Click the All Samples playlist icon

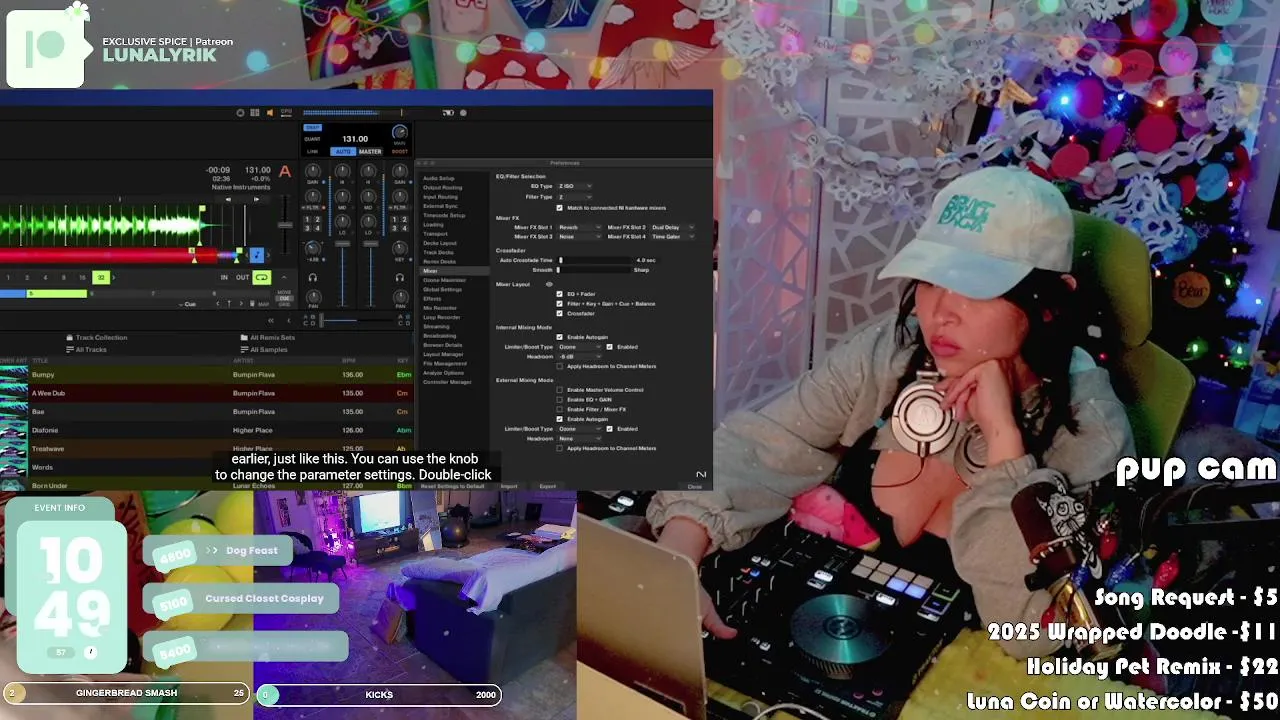coord(244,350)
